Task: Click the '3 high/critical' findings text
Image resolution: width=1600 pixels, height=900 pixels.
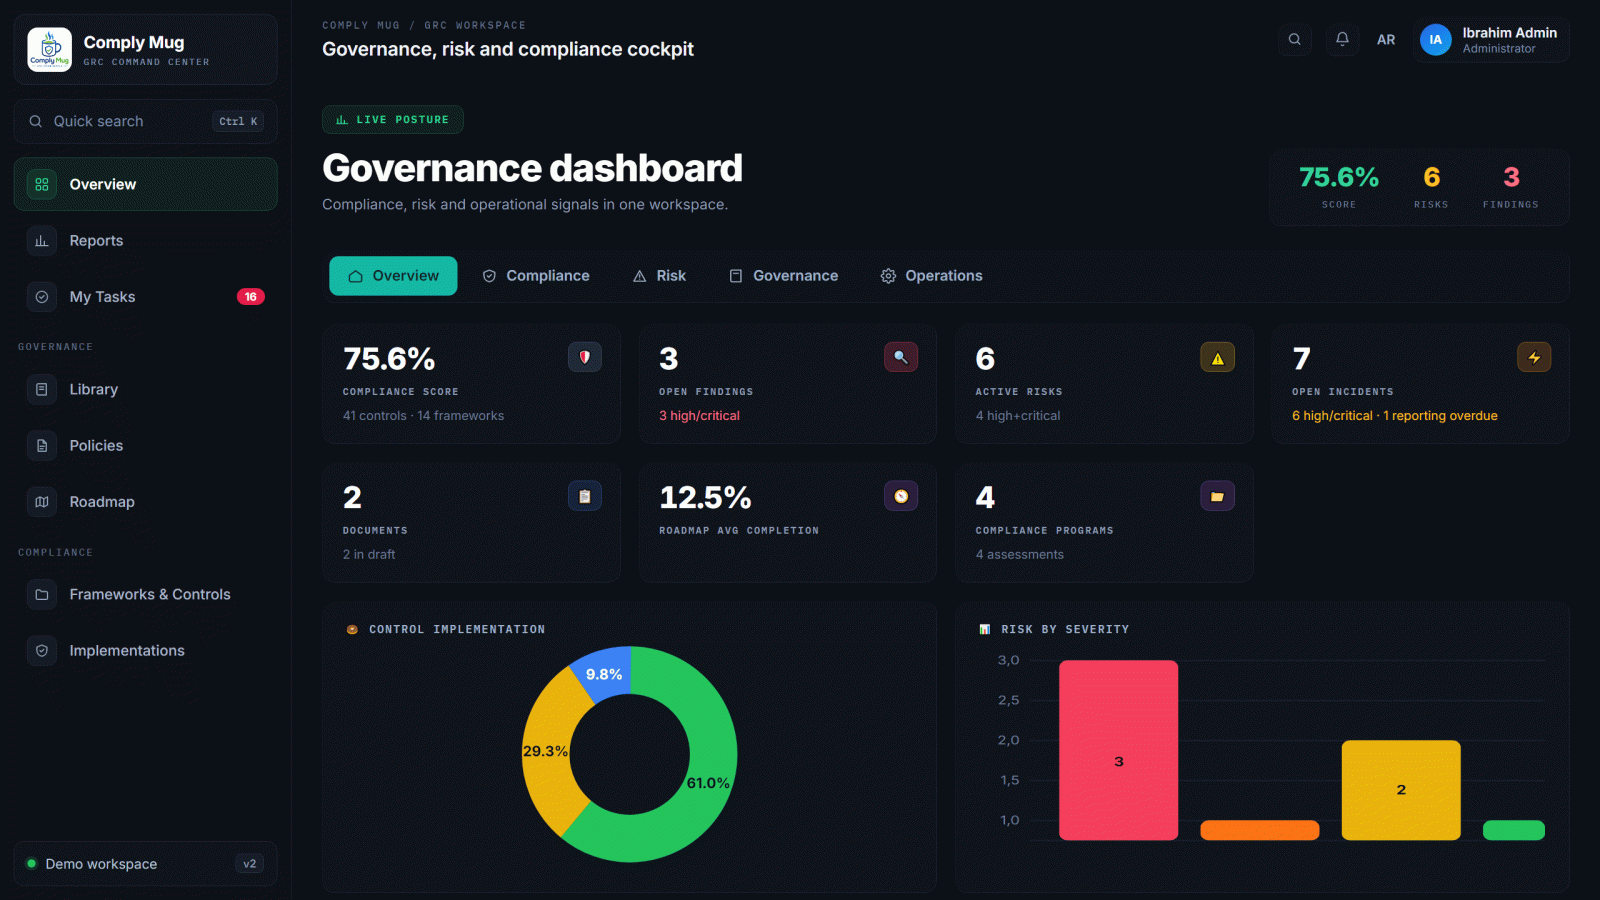Action: (x=699, y=416)
